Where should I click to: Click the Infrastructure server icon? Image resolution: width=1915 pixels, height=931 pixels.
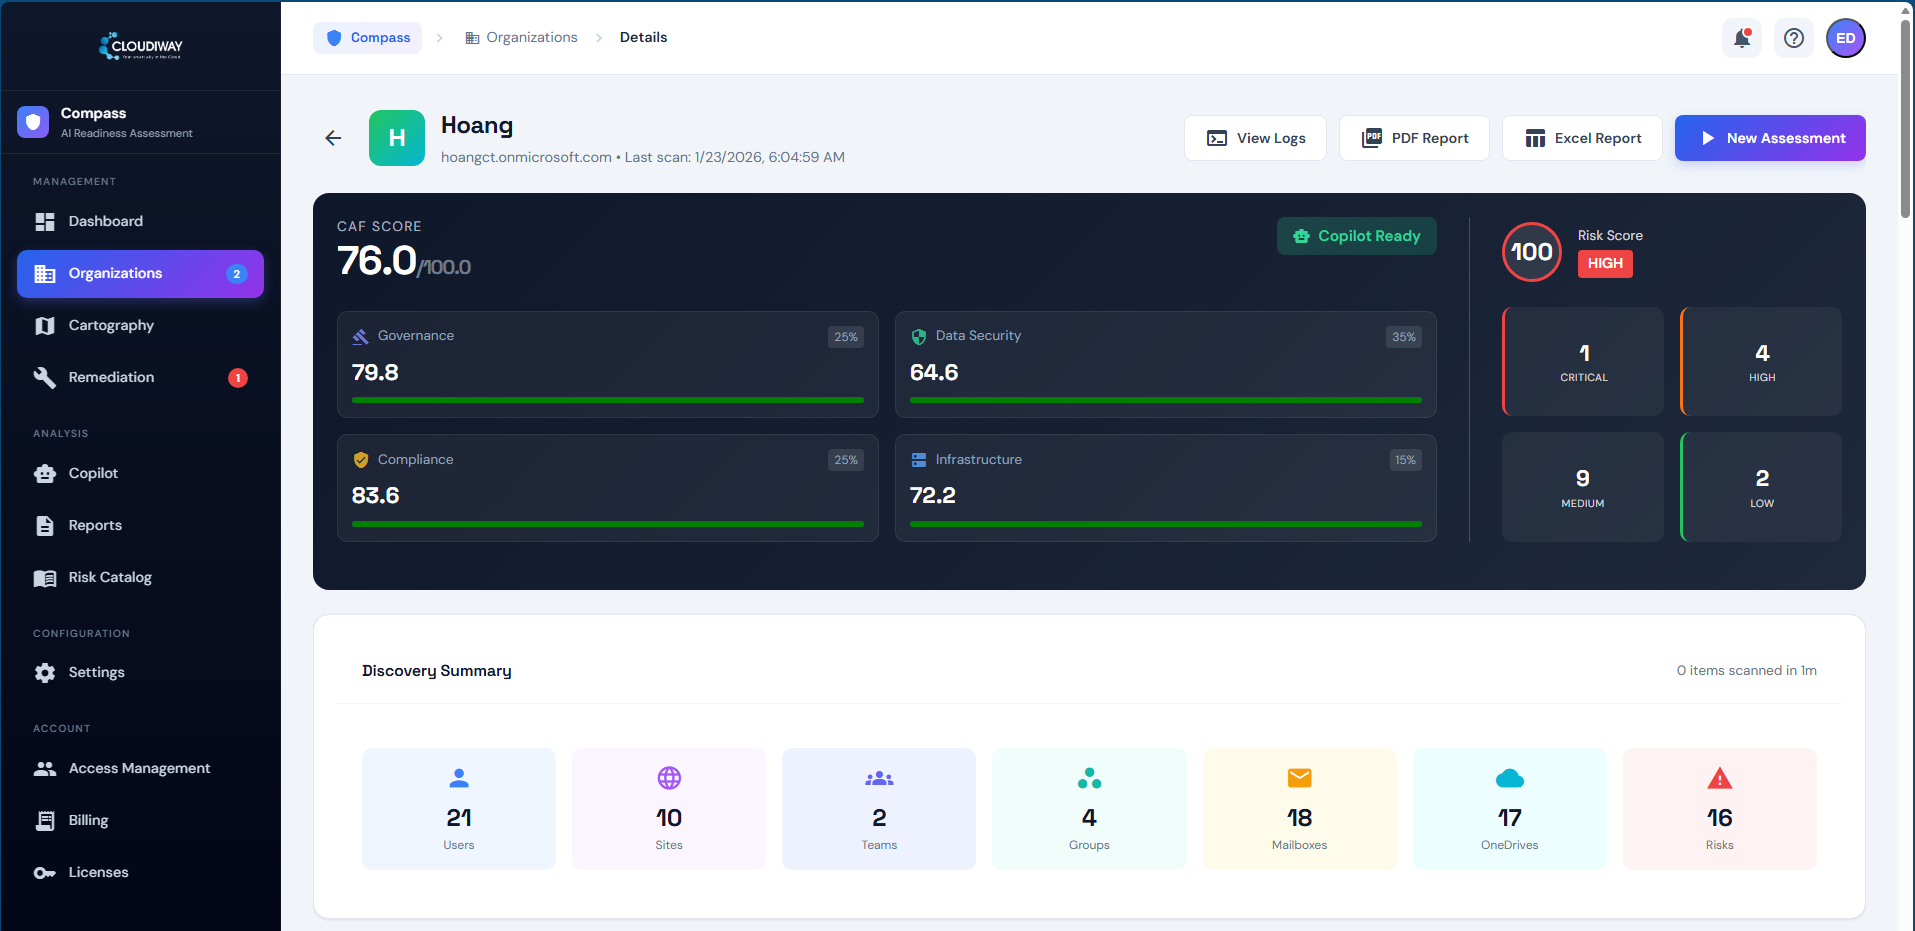tap(919, 460)
